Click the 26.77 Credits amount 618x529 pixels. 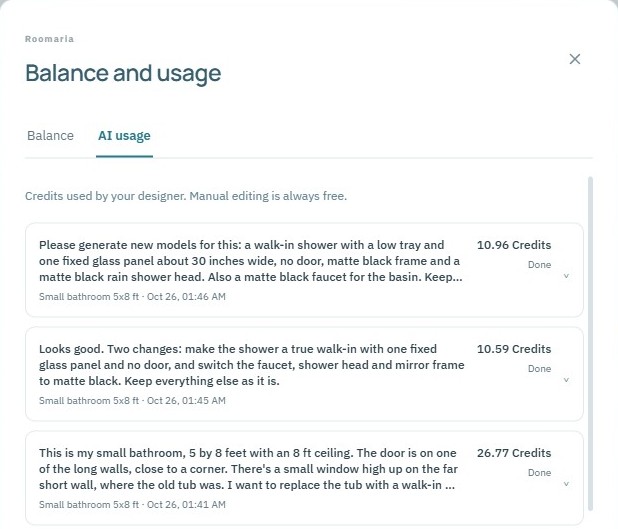click(x=514, y=453)
